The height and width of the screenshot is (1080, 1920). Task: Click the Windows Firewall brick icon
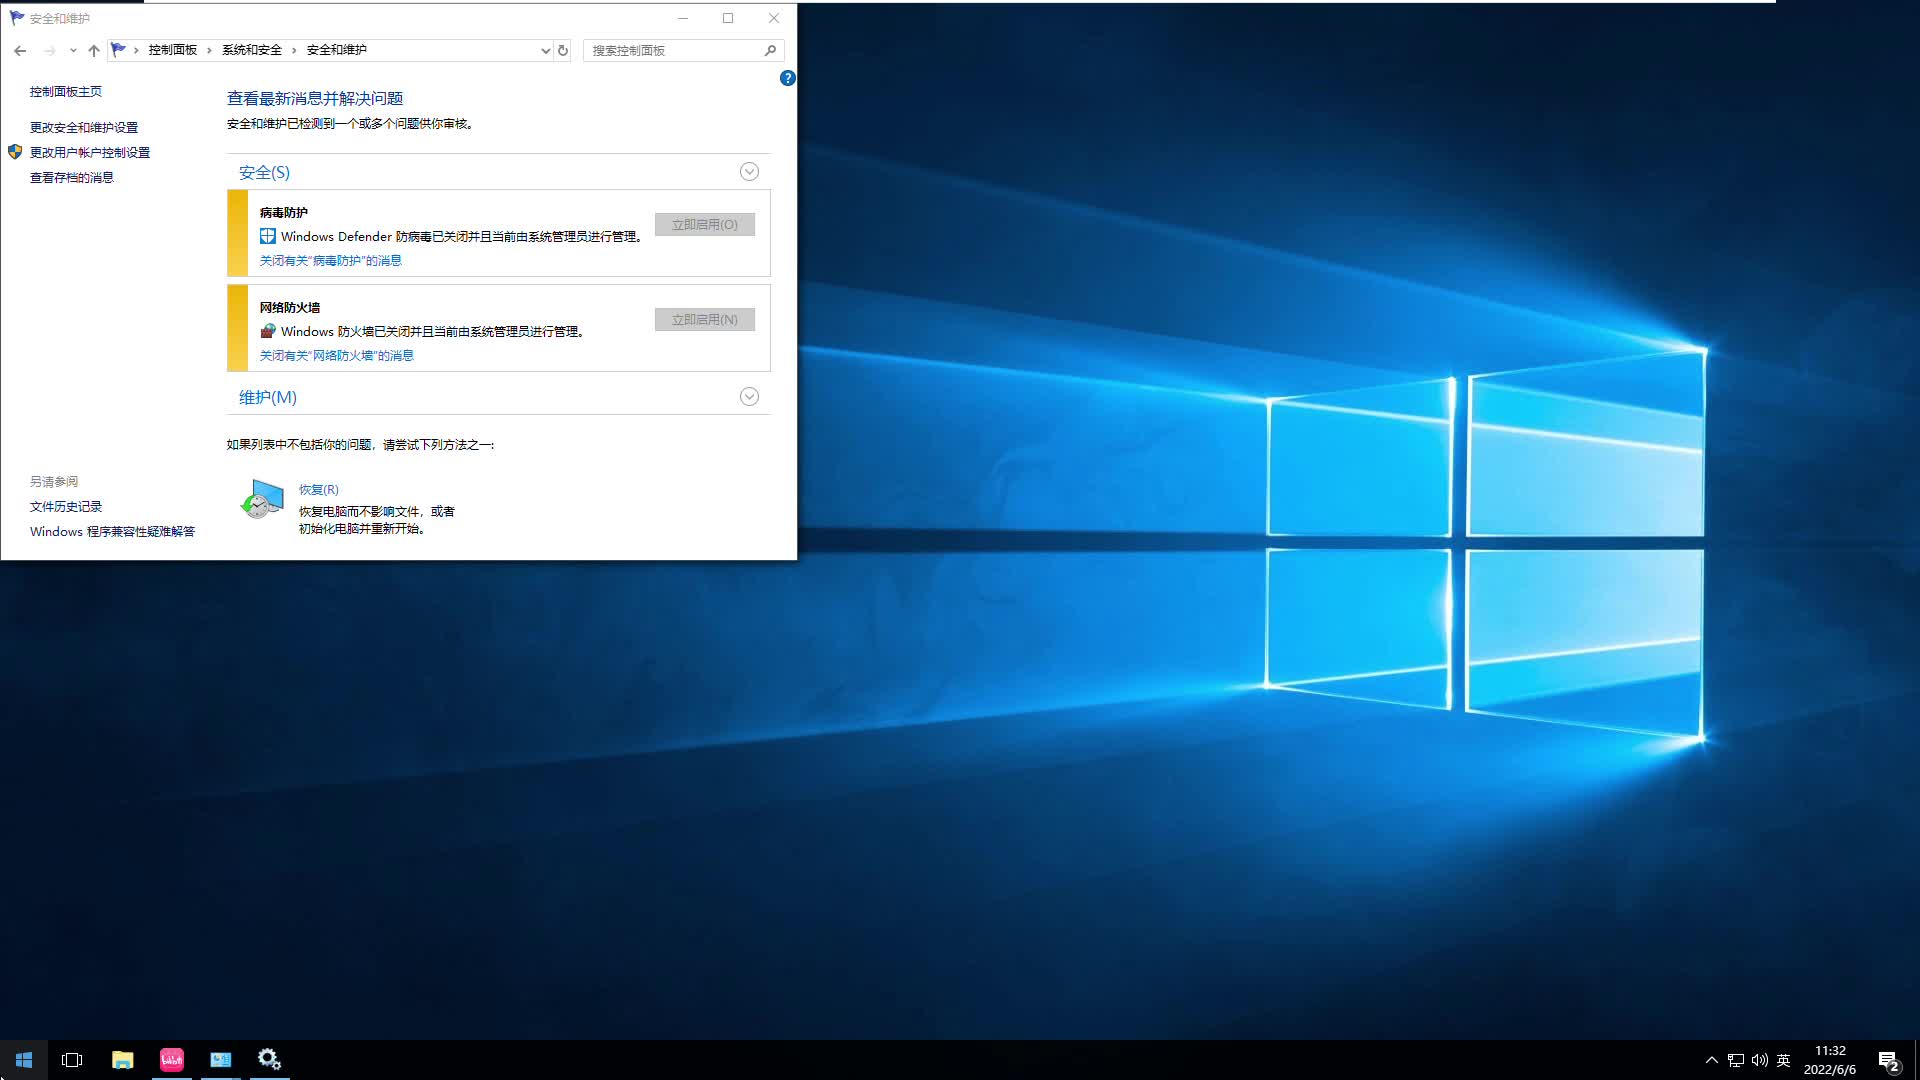(x=268, y=331)
